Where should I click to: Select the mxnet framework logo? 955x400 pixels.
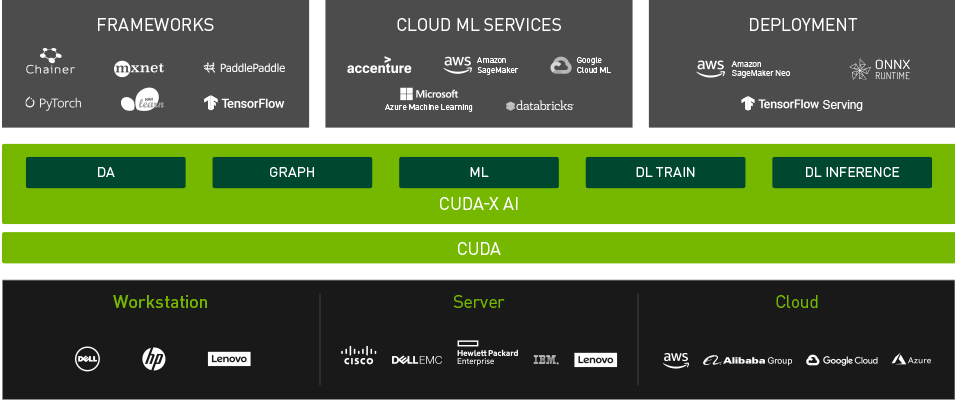(138, 68)
